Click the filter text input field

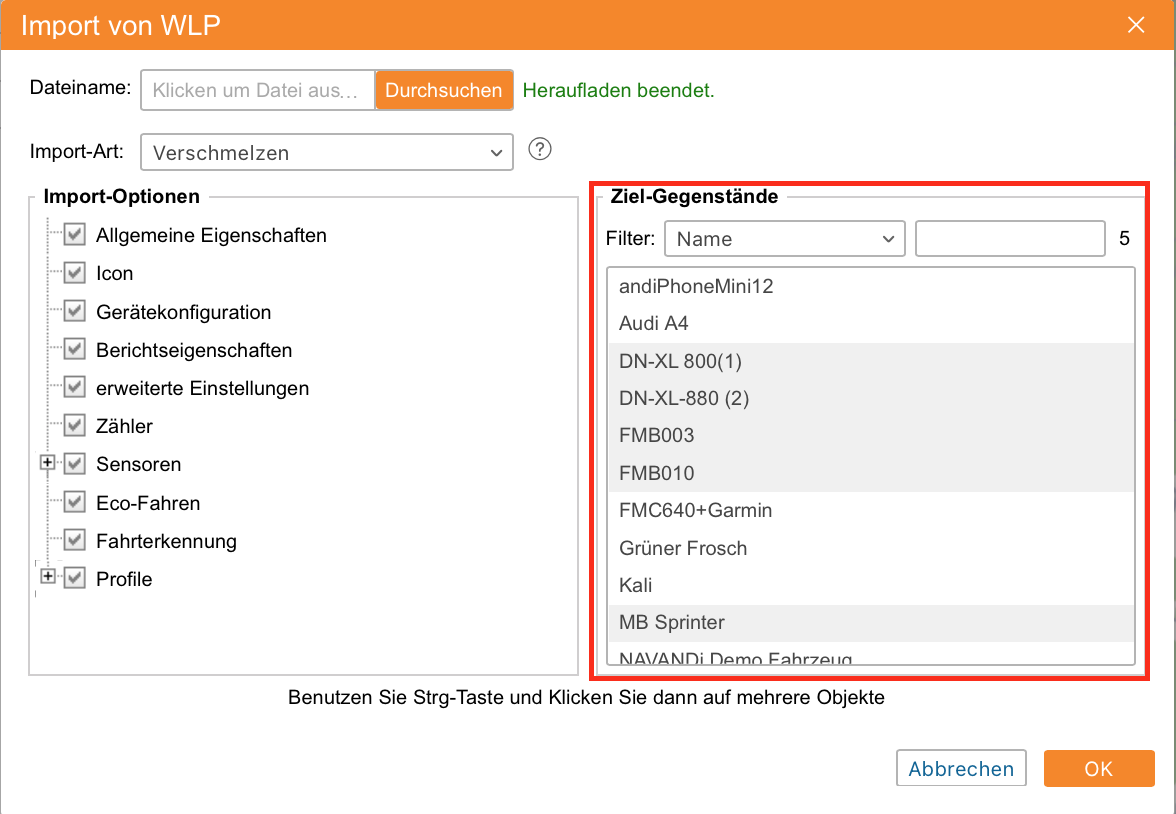tap(1009, 239)
